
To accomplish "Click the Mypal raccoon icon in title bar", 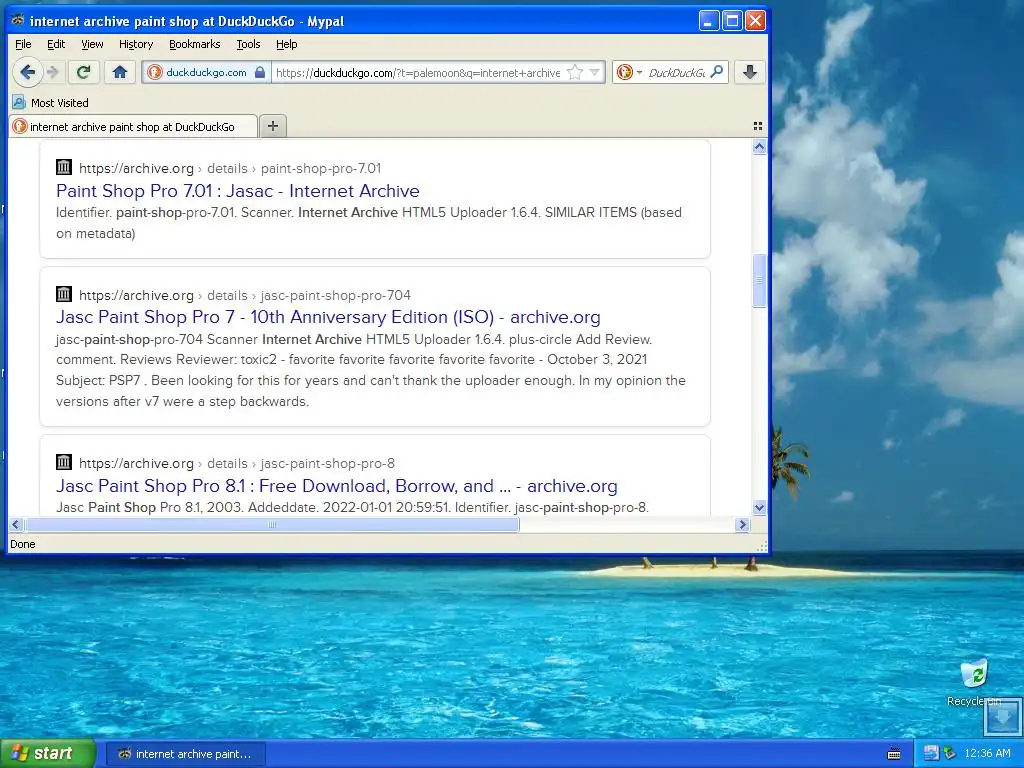I will pyautogui.click(x=18, y=20).
